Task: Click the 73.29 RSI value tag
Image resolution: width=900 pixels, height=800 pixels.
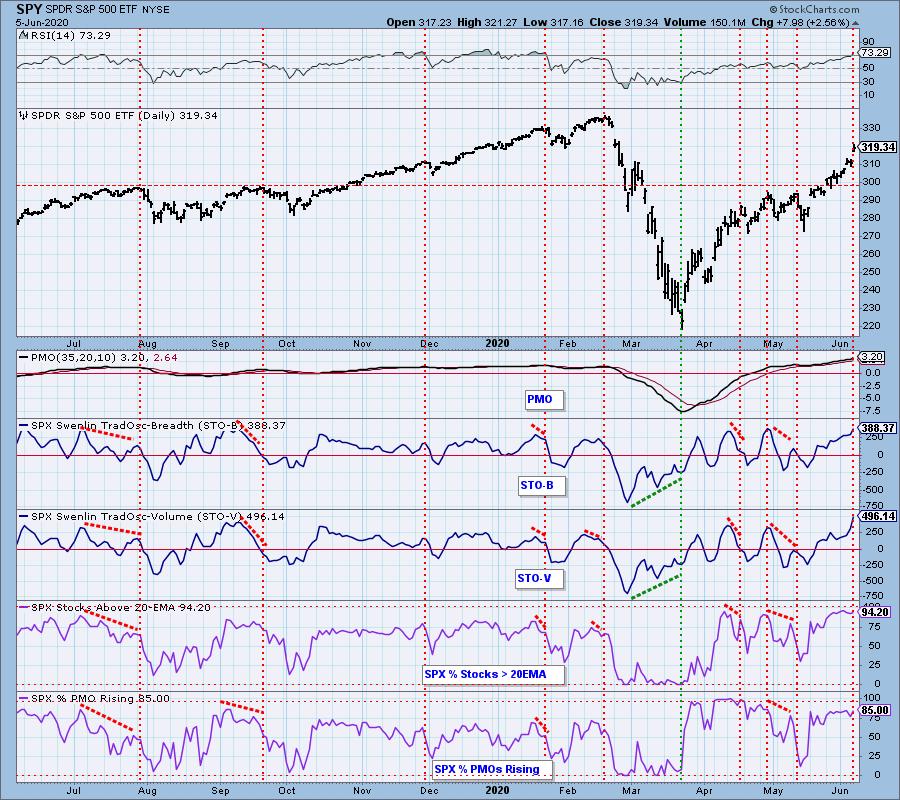Action: coord(875,53)
